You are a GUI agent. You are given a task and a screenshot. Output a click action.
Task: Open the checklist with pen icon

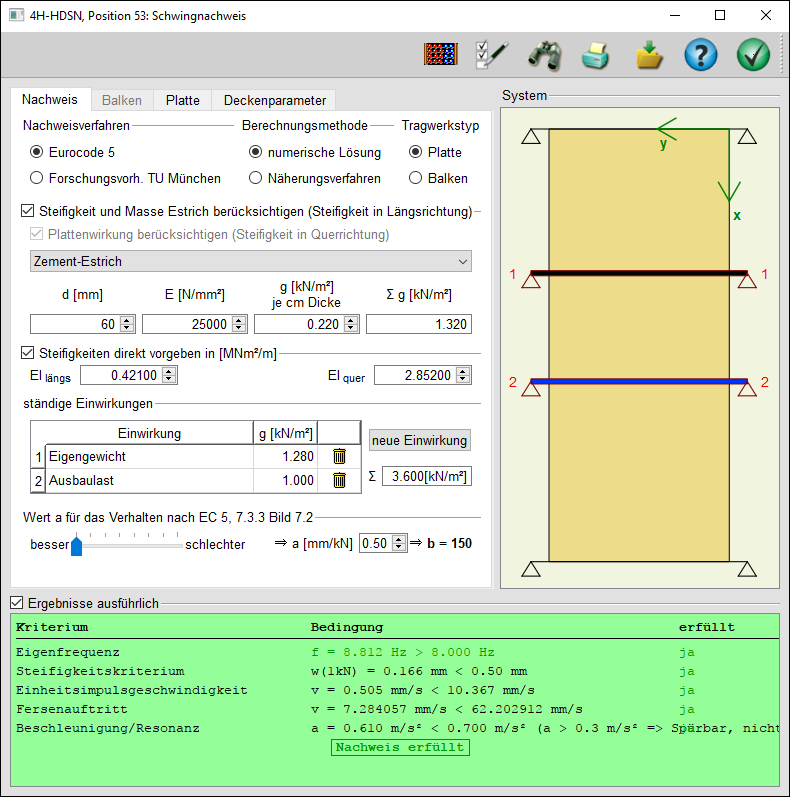tap(492, 55)
